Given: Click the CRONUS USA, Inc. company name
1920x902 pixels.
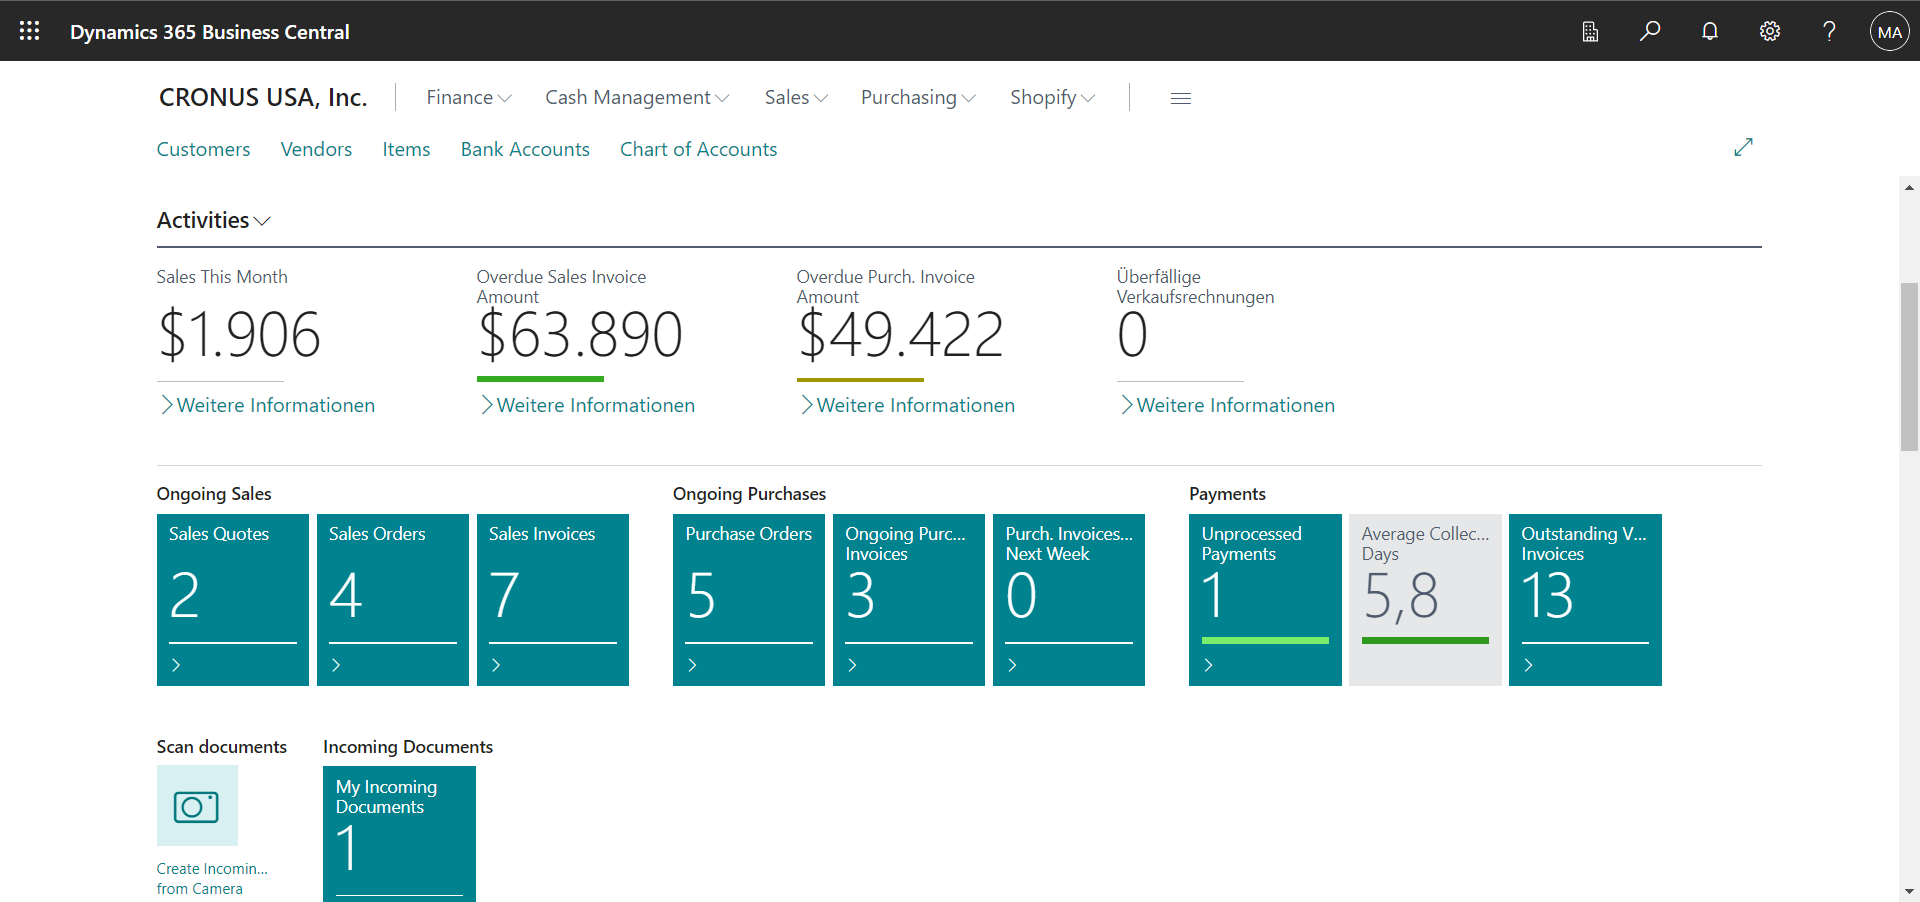Looking at the screenshot, I should tap(263, 97).
